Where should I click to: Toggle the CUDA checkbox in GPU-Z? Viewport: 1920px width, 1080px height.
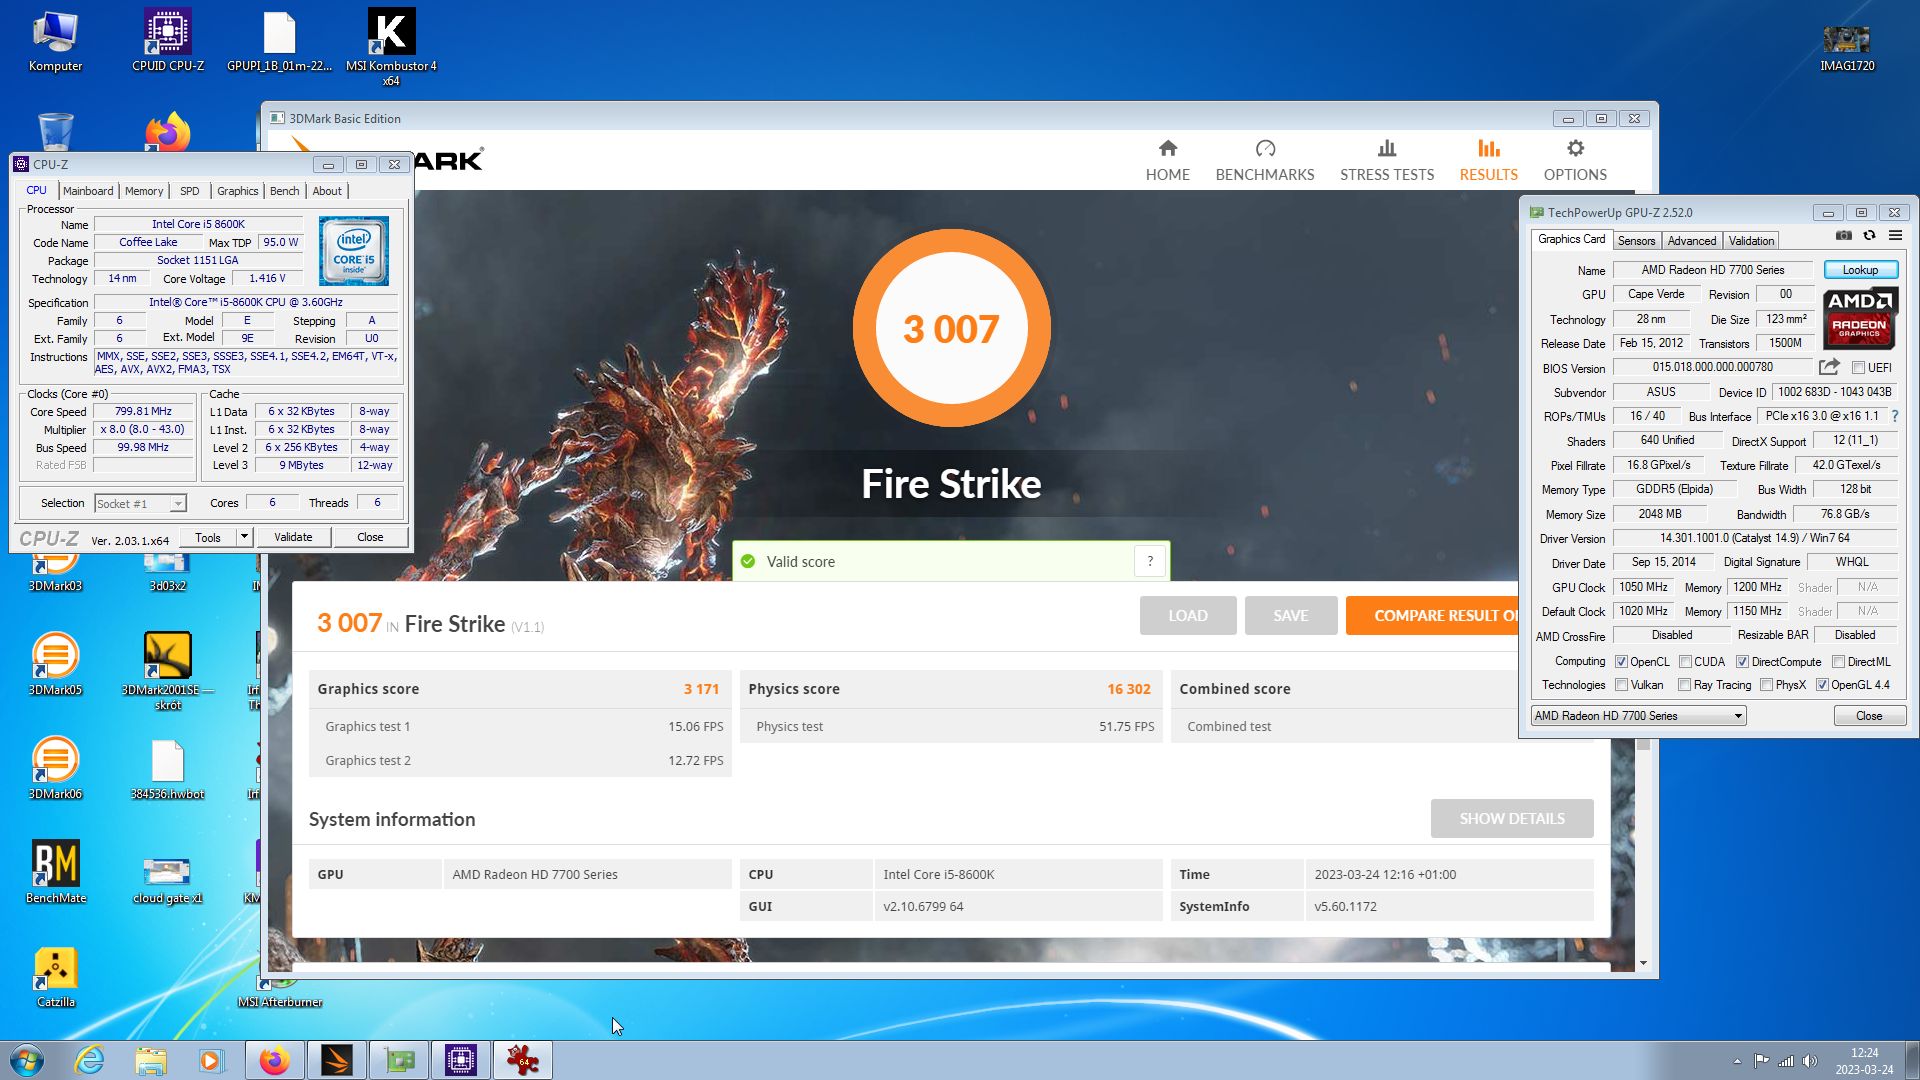pos(1685,662)
